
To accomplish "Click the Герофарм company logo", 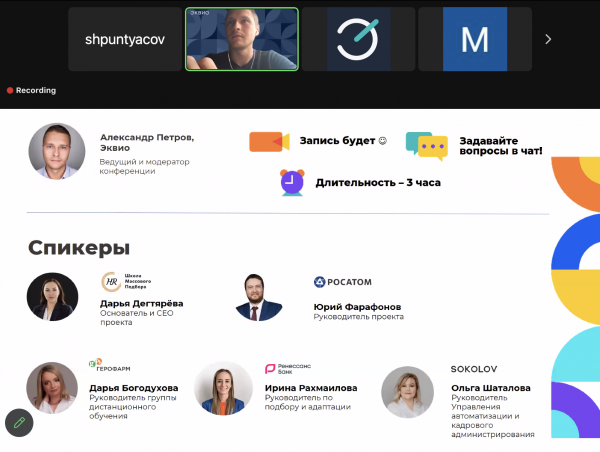I will click(109, 365).
